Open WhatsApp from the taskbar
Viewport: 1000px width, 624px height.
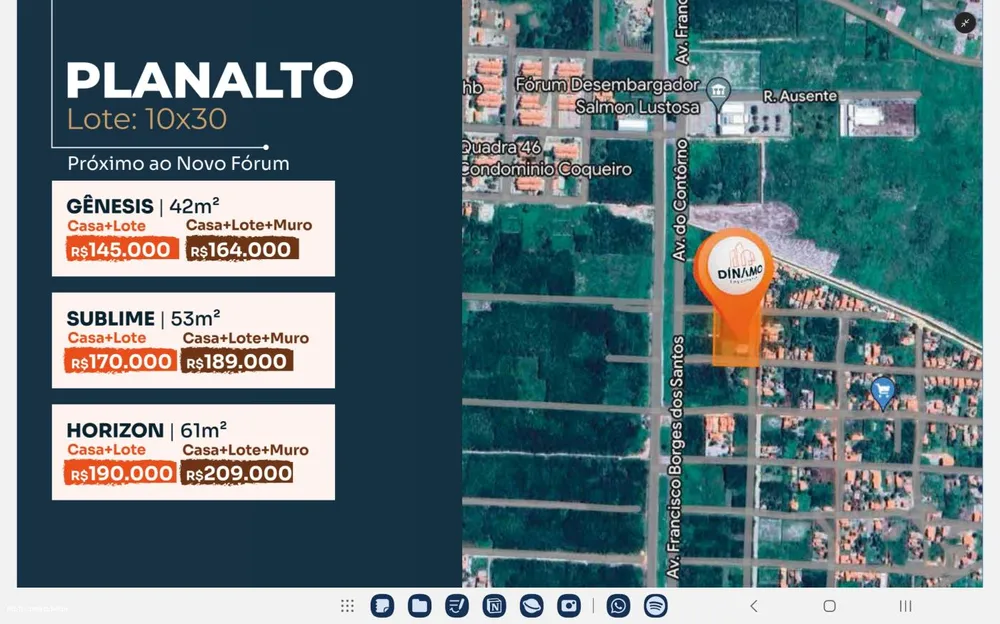tap(618, 606)
